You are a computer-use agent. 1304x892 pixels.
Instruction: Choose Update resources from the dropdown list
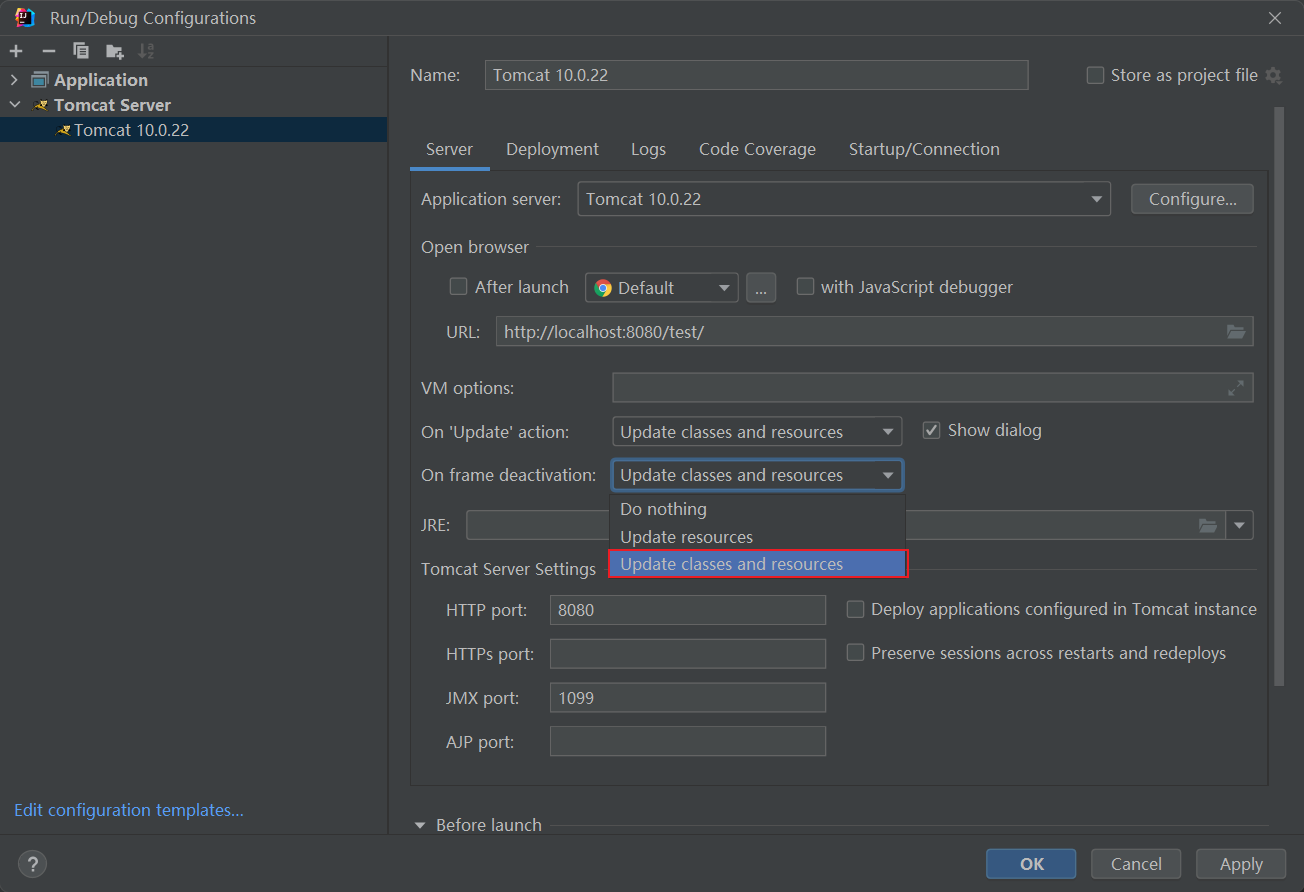pos(757,537)
